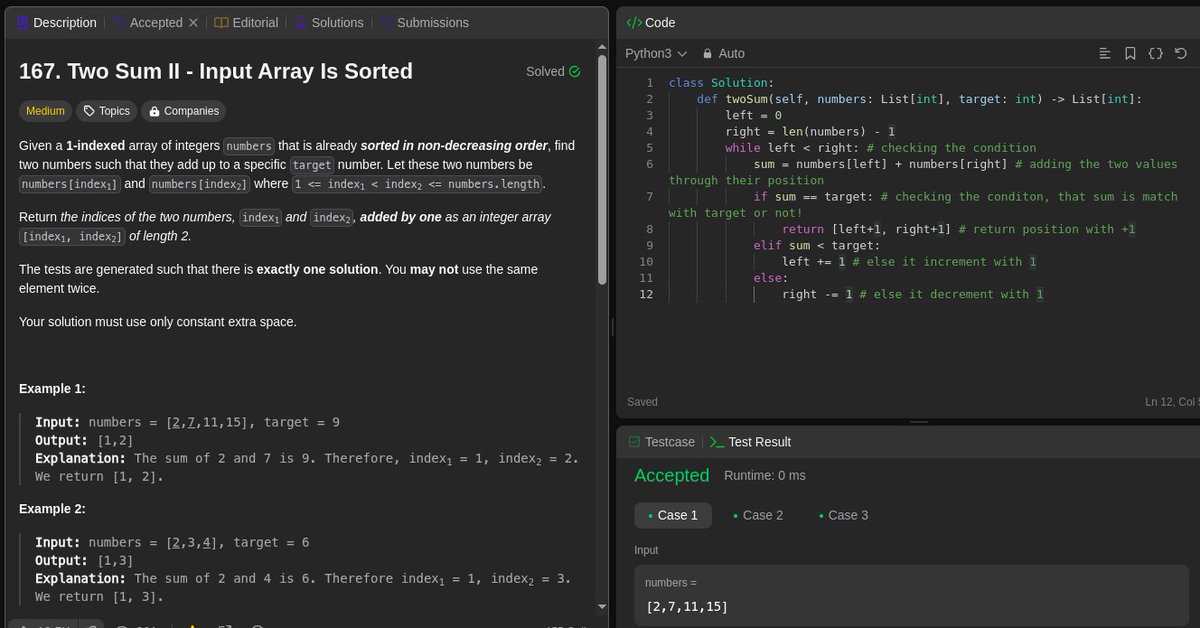Open the Editorial tab

[246, 22]
